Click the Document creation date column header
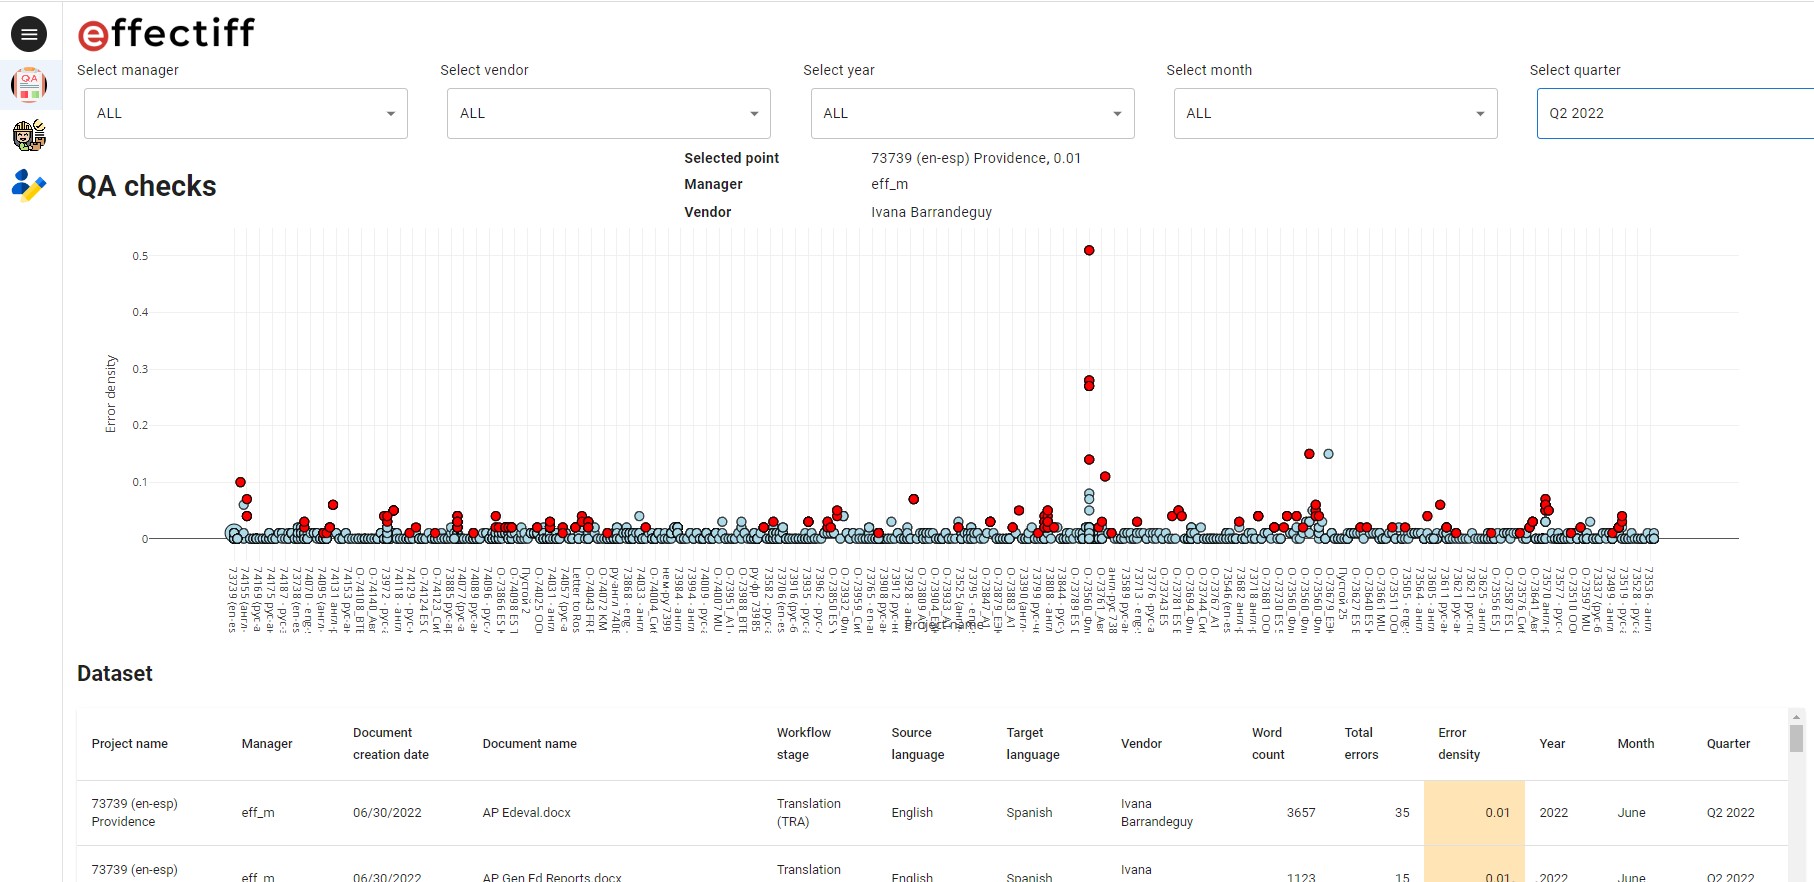The image size is (1814, 882). [391, 744]
